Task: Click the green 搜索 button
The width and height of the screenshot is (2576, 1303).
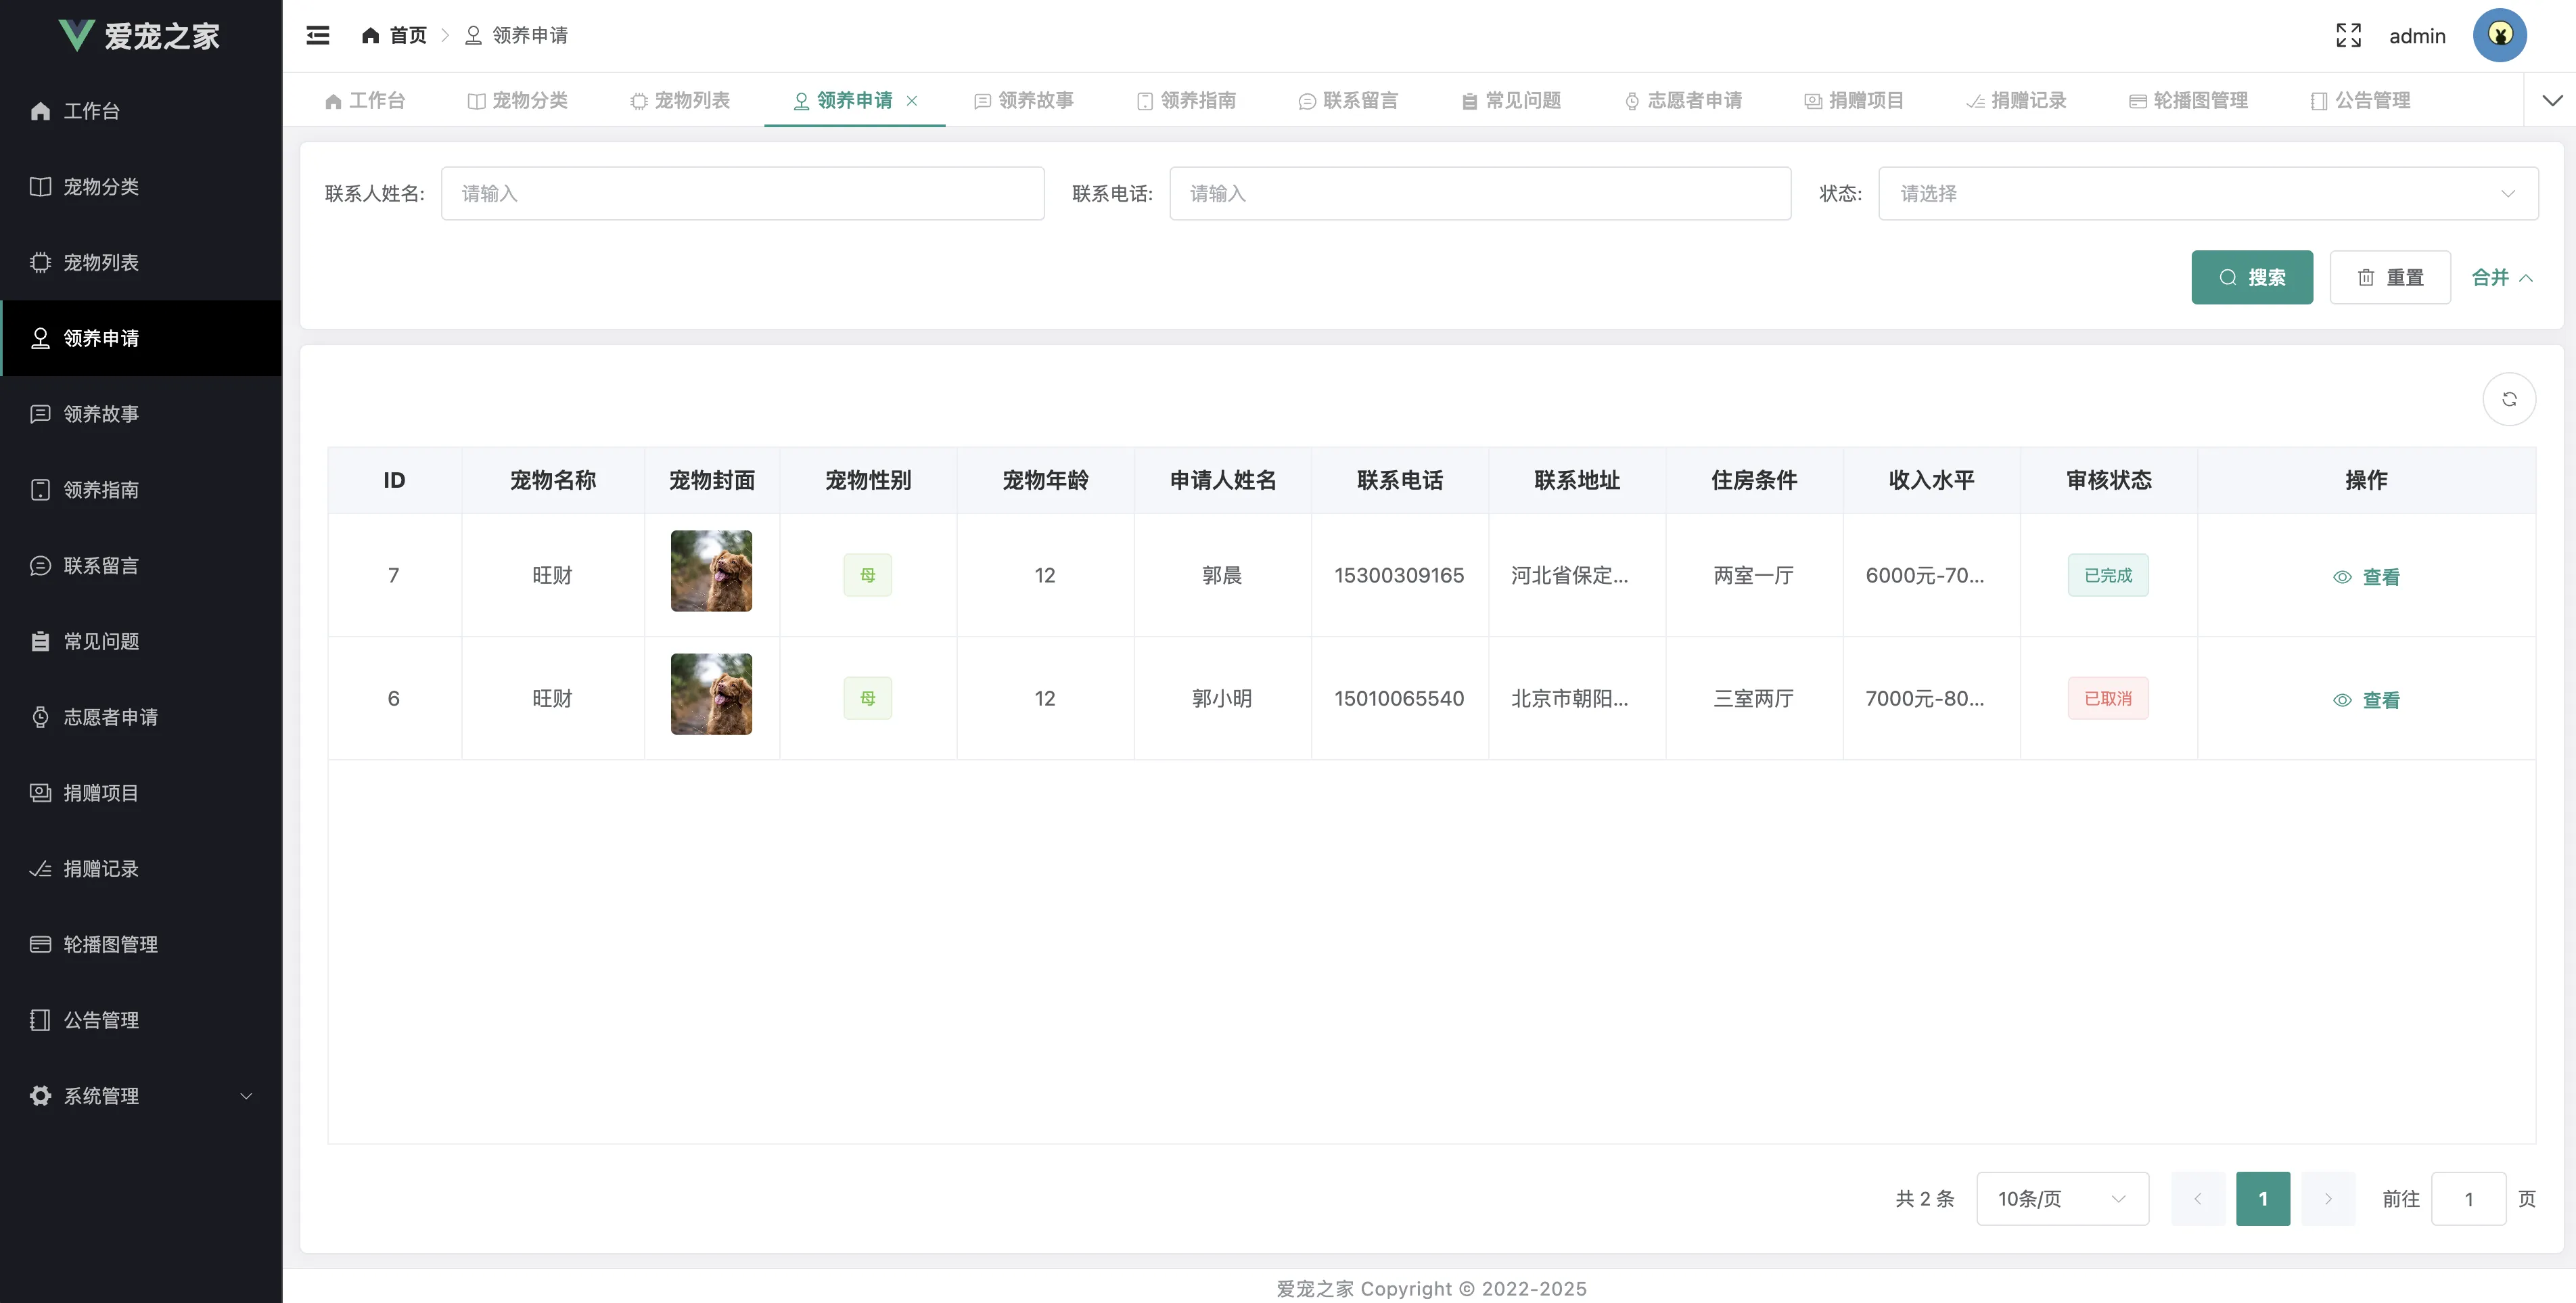Action: tap(2251, 278)
